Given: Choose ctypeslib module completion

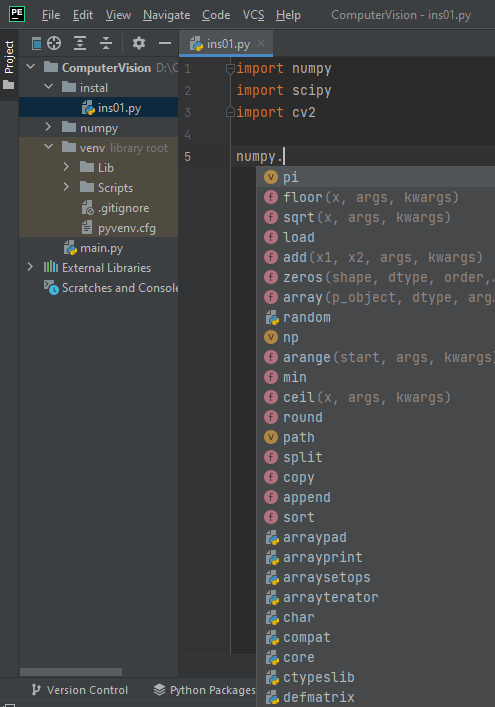Looking at the screenshot, I should pyautogui.click(x=376, y=677).
